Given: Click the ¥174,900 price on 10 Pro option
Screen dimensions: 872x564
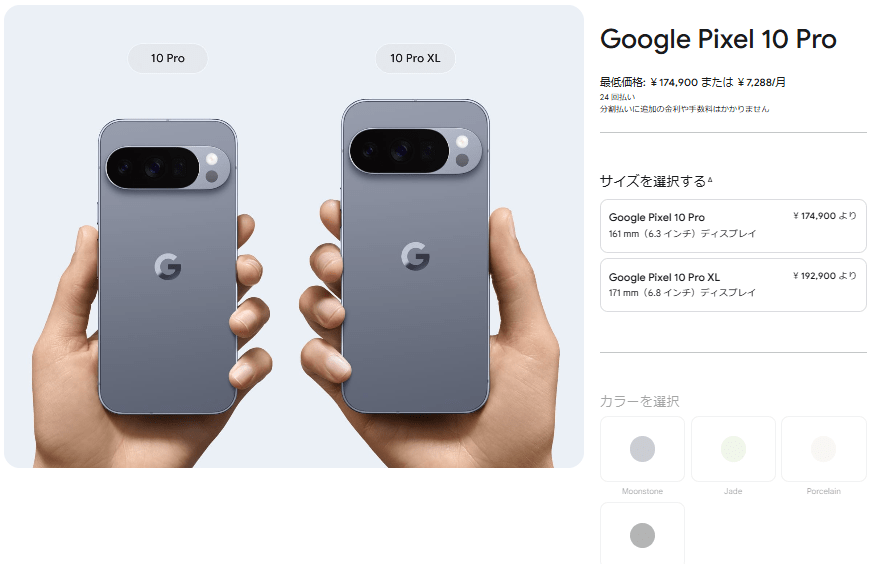Looking at the screenshot, I should click(825, 216).
